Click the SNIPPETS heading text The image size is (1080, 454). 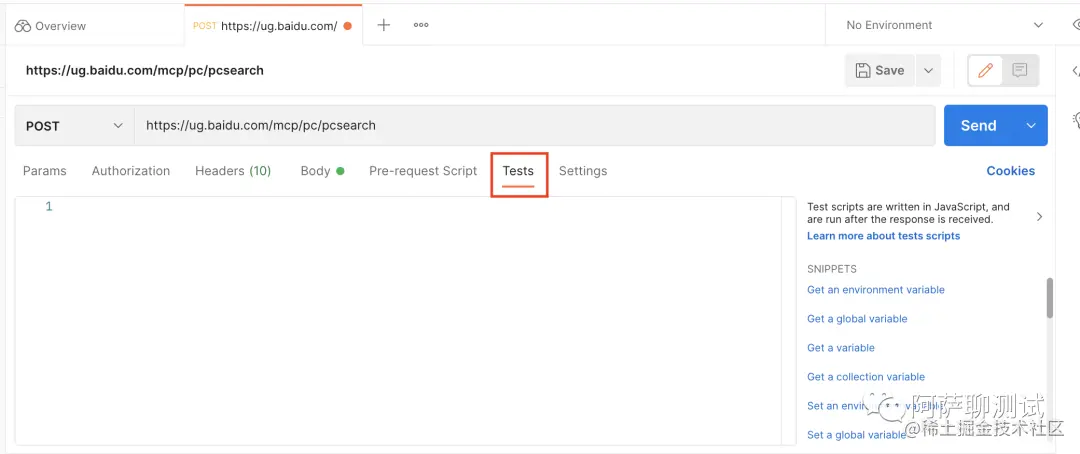[831, 269]
